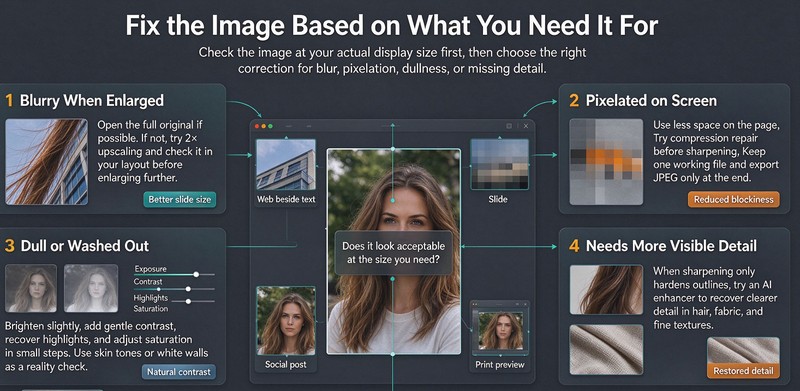
Task: Click paragraph starting 'Use less space on'
Action: point(716,152)
